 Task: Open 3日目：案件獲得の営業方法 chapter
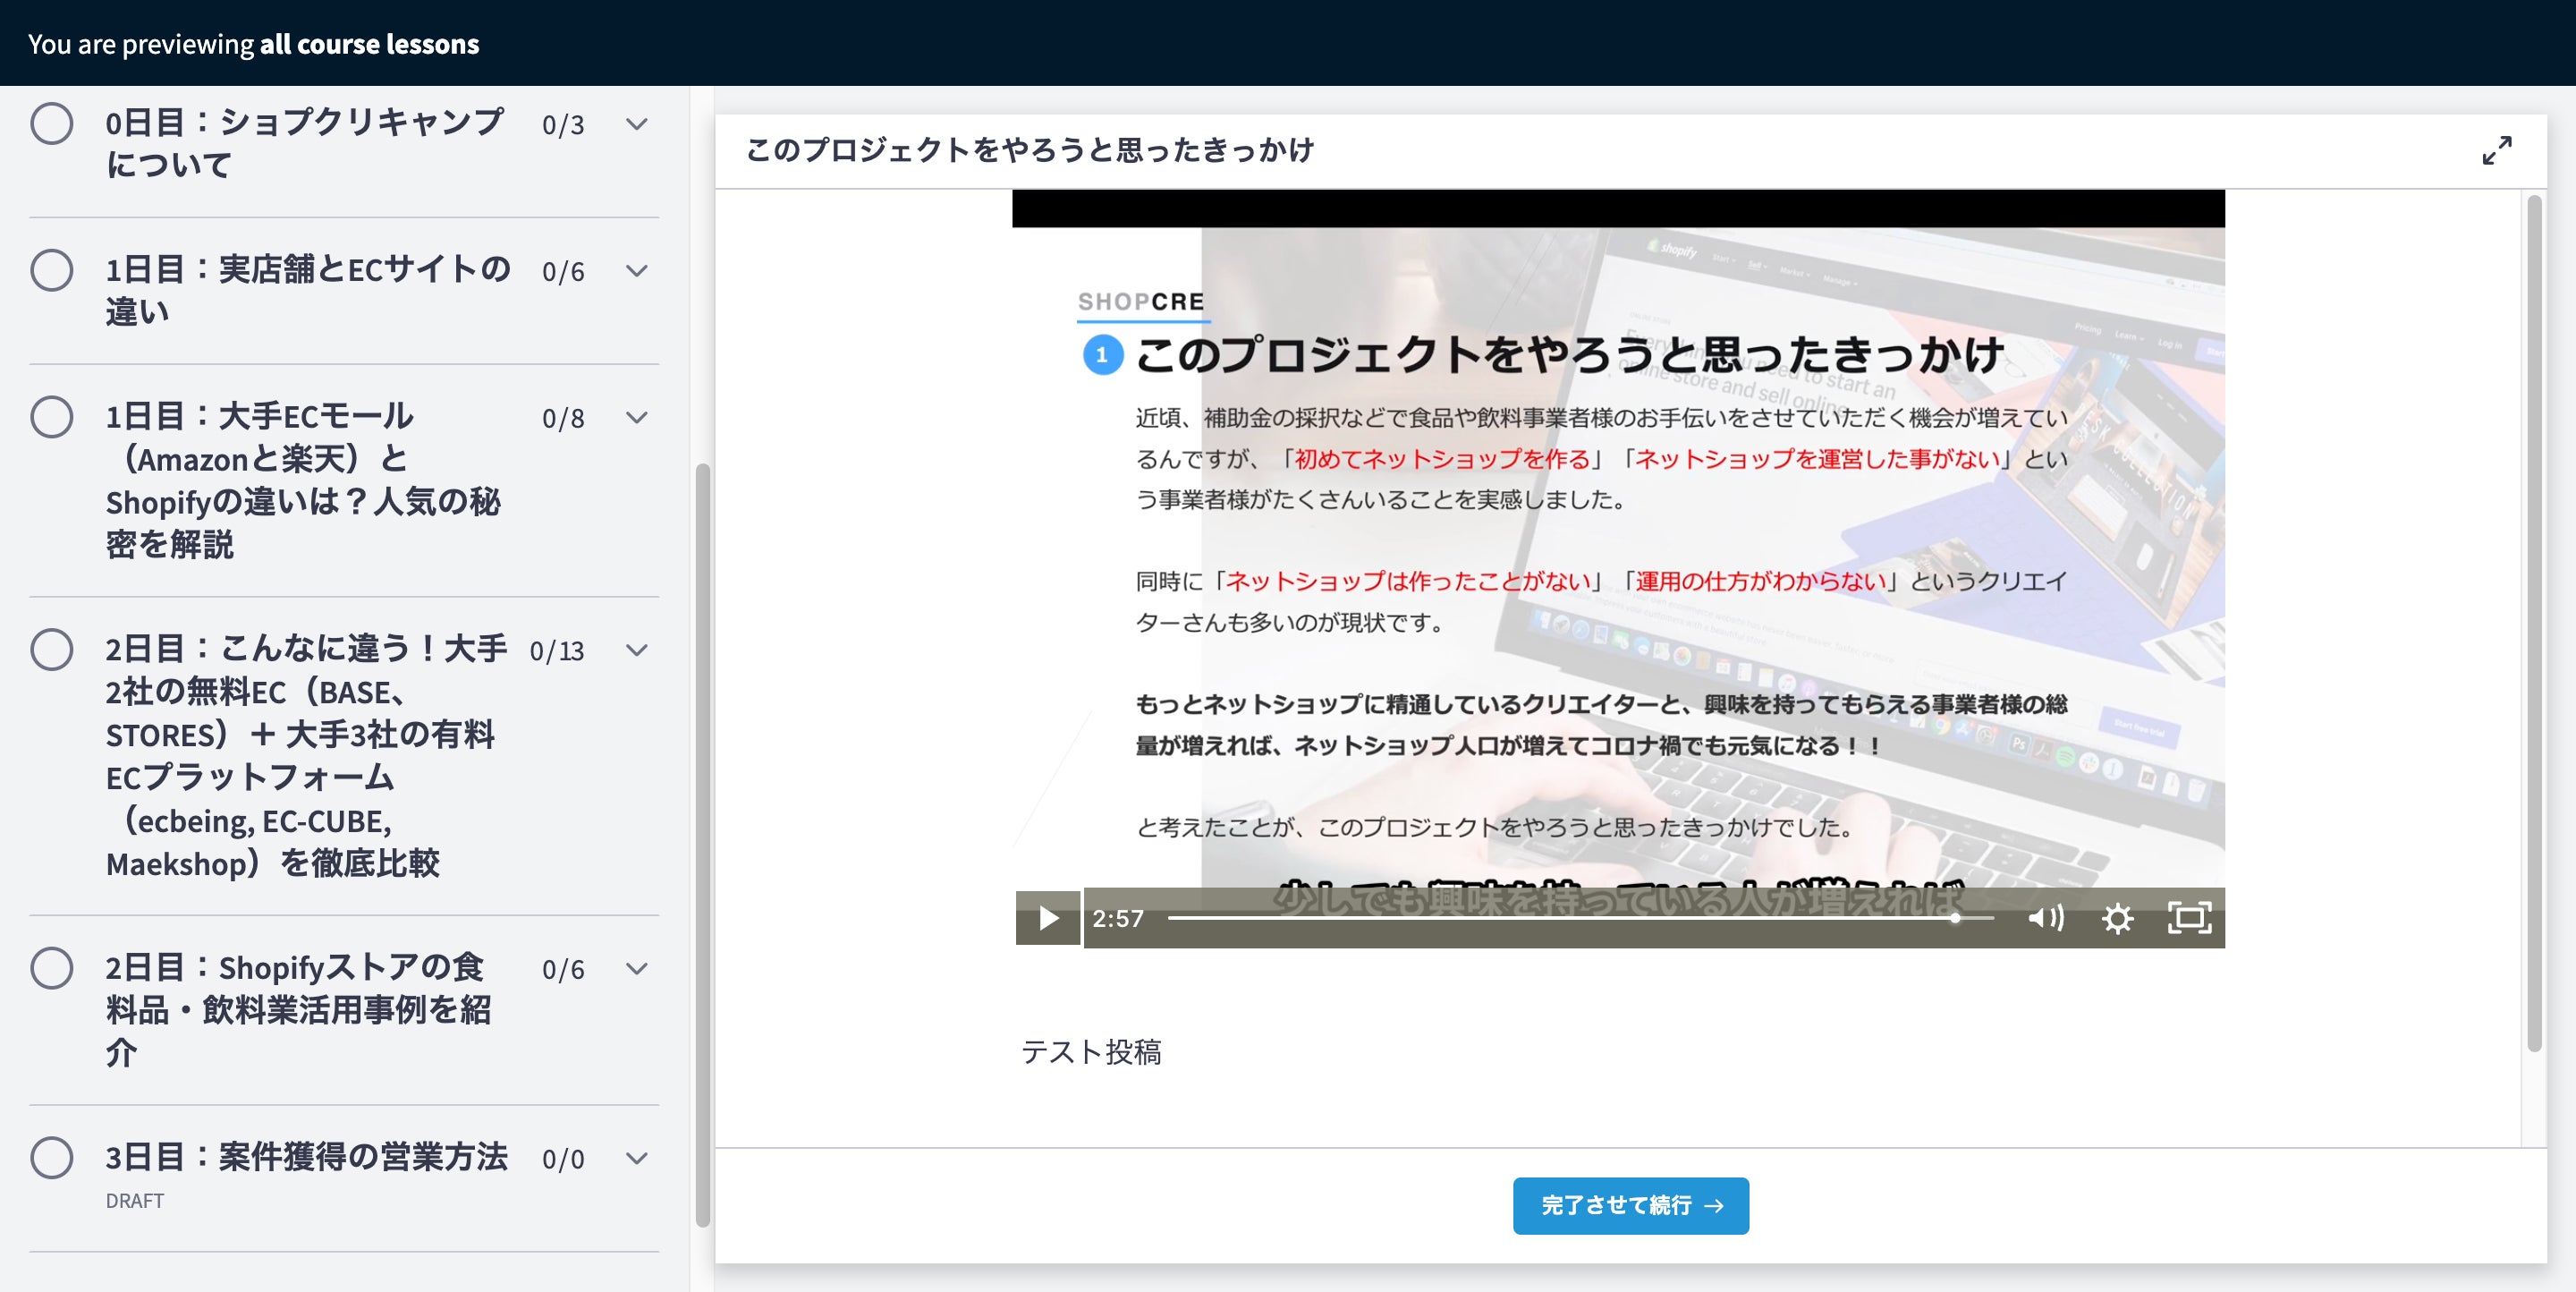306,1157
